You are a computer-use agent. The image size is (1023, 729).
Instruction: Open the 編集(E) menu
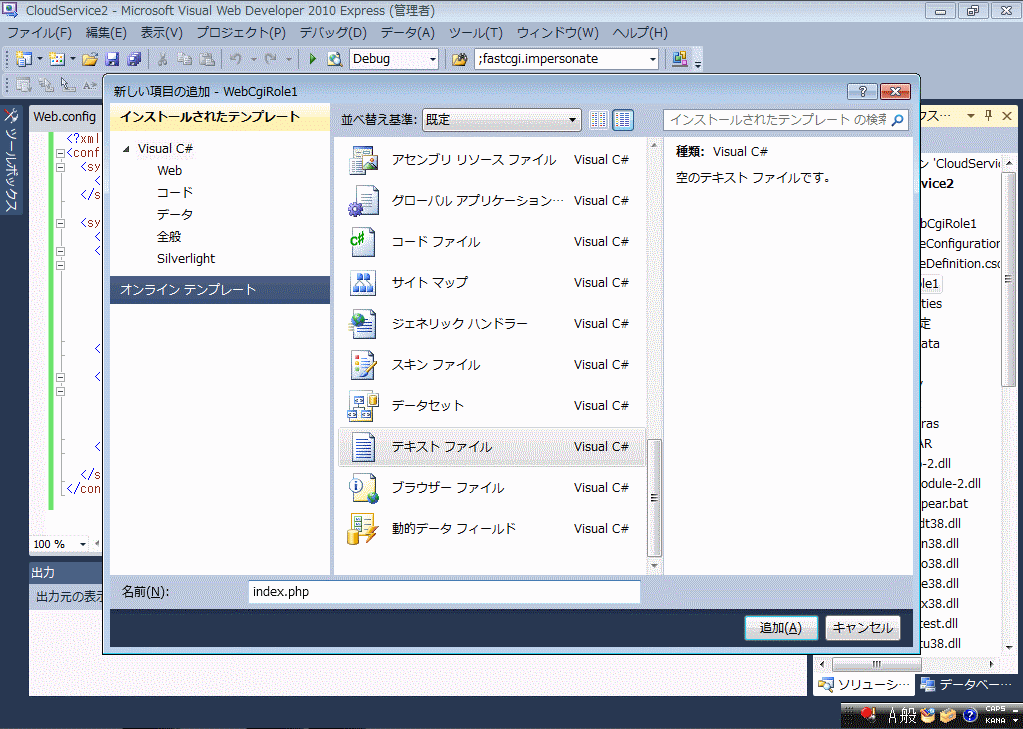point(106,33)
